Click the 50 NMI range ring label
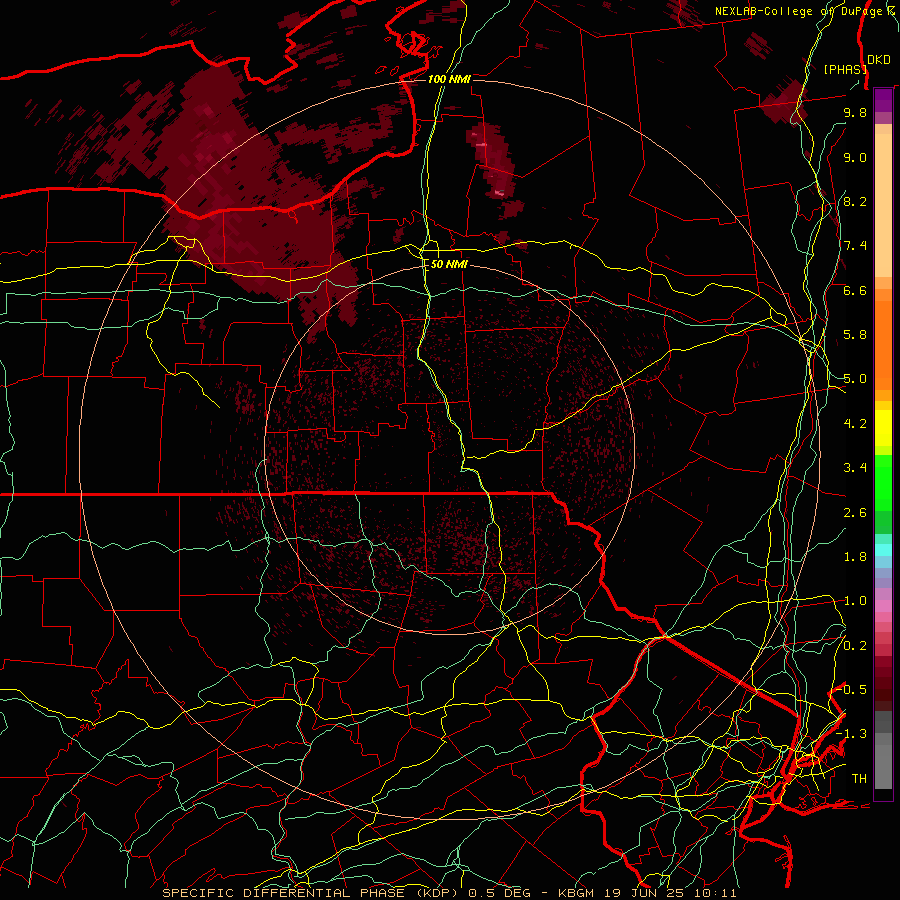 pyautogui.click(x=449, y=265)
